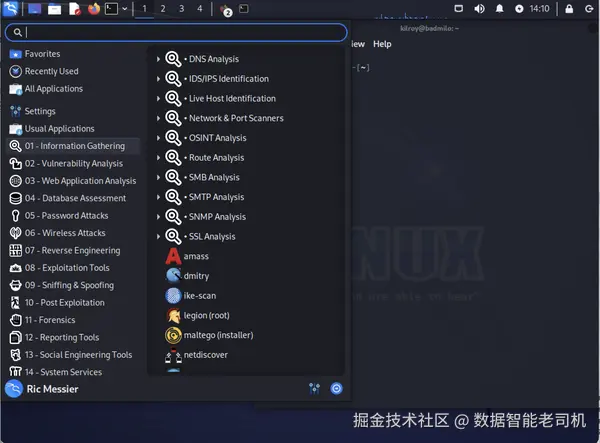Open menu settings sliders icon

click(315, 389)
